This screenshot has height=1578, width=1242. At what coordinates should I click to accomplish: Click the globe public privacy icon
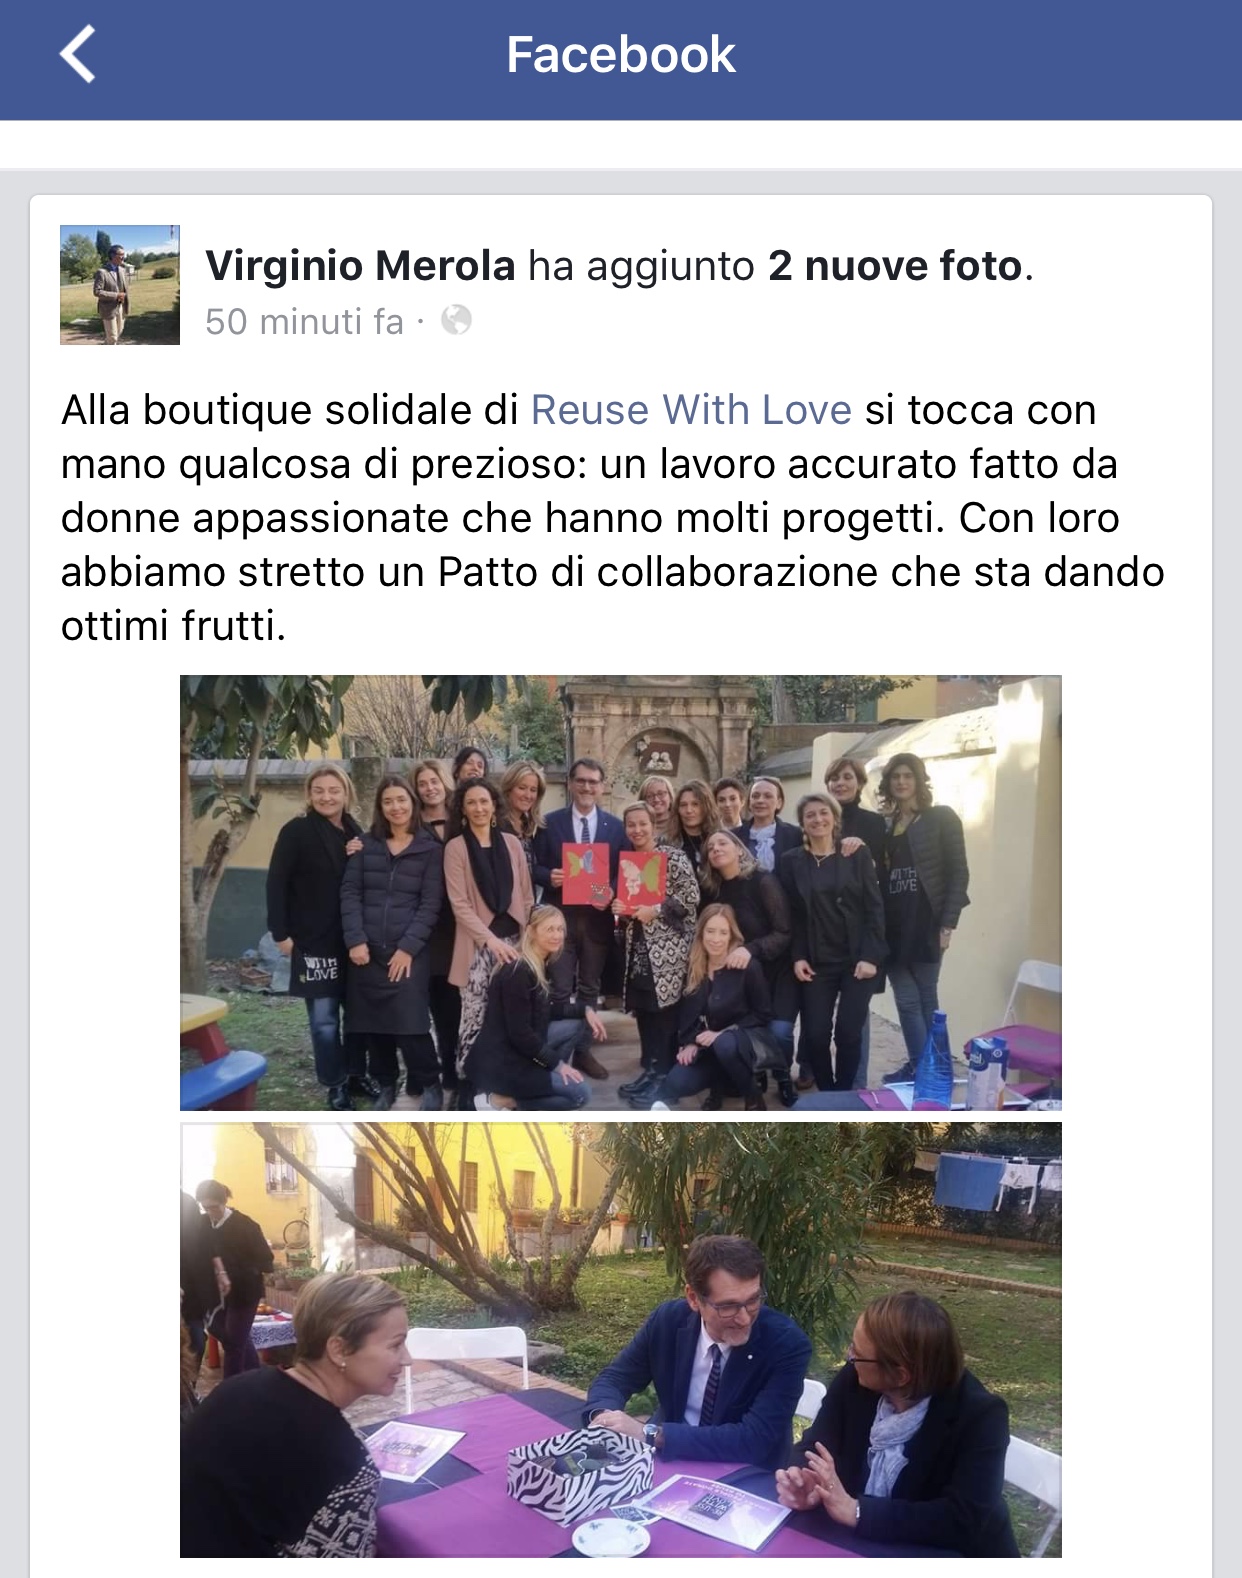click(456, 320)
